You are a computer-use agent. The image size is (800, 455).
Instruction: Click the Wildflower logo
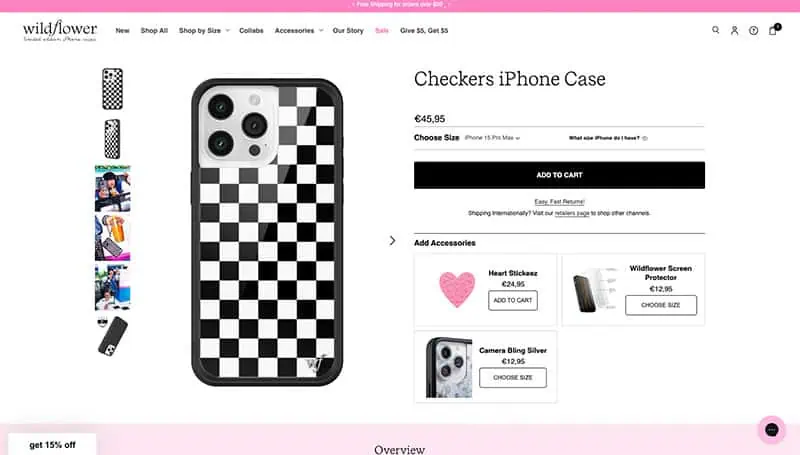60,31
